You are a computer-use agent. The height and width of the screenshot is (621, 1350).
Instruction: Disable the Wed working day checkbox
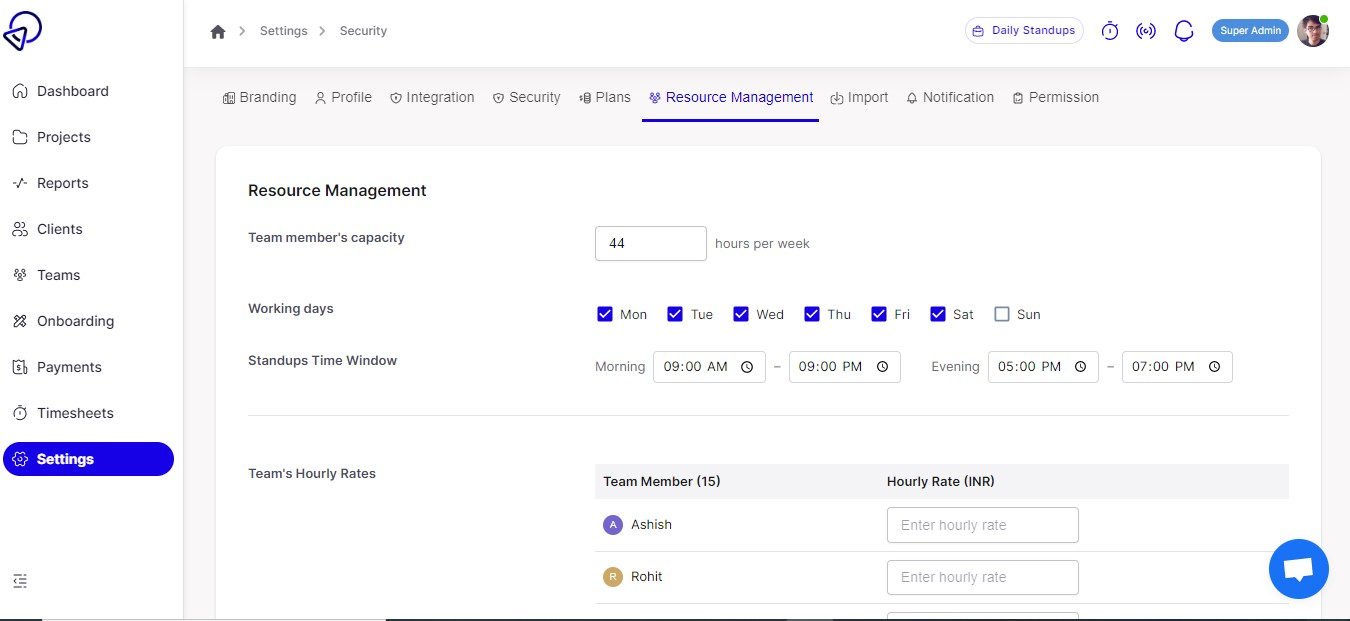[741, 313]
